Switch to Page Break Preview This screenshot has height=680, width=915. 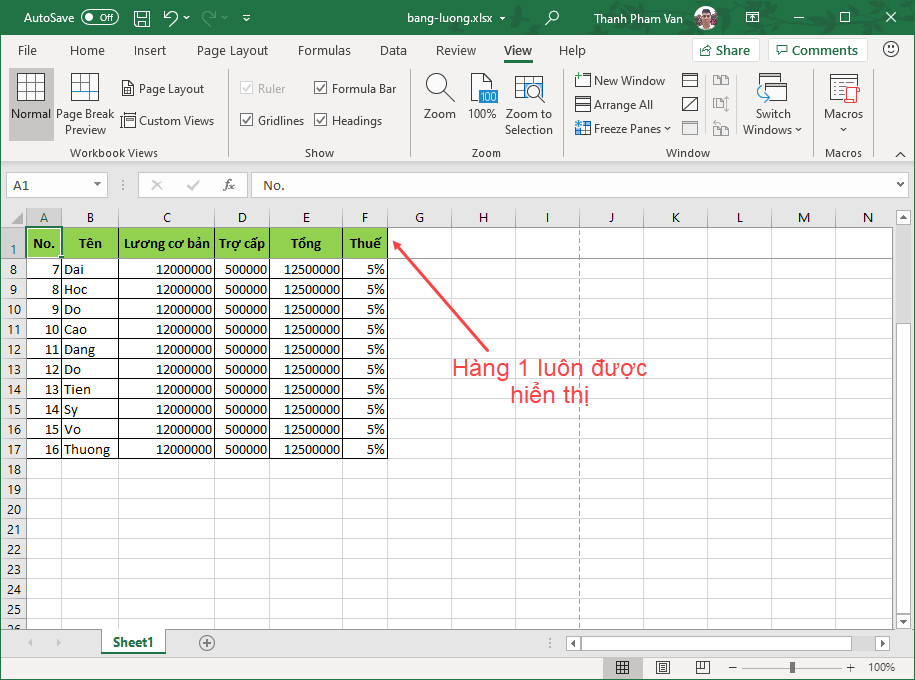85,104
